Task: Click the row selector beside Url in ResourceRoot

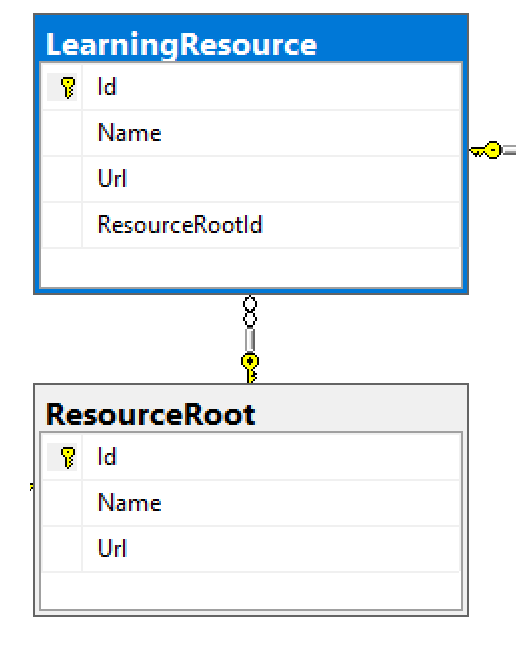Action: [x=62, y=549]
